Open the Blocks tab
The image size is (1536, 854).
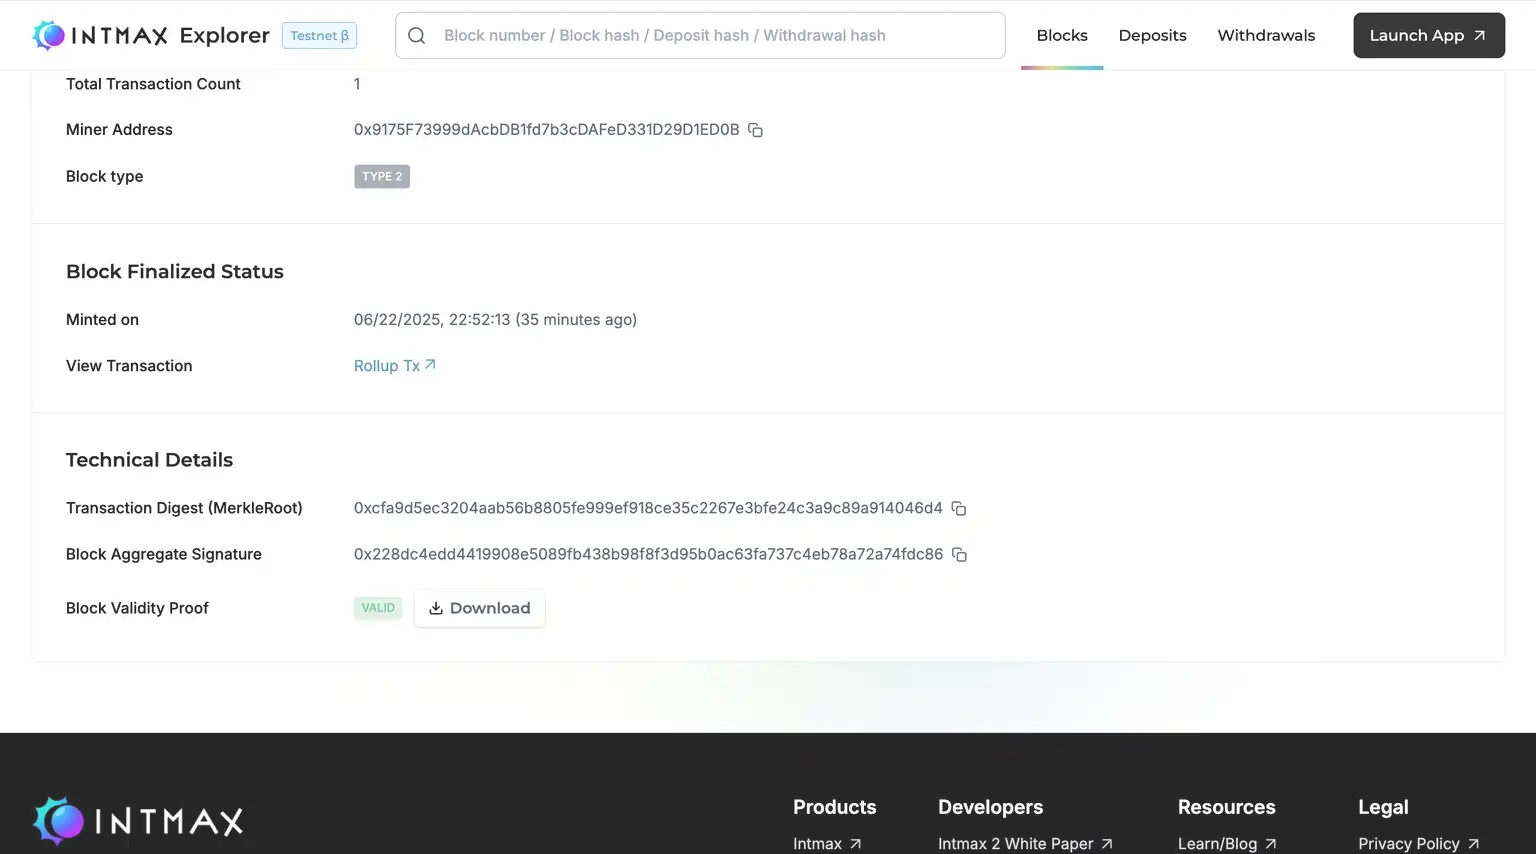pos(1061,36)
